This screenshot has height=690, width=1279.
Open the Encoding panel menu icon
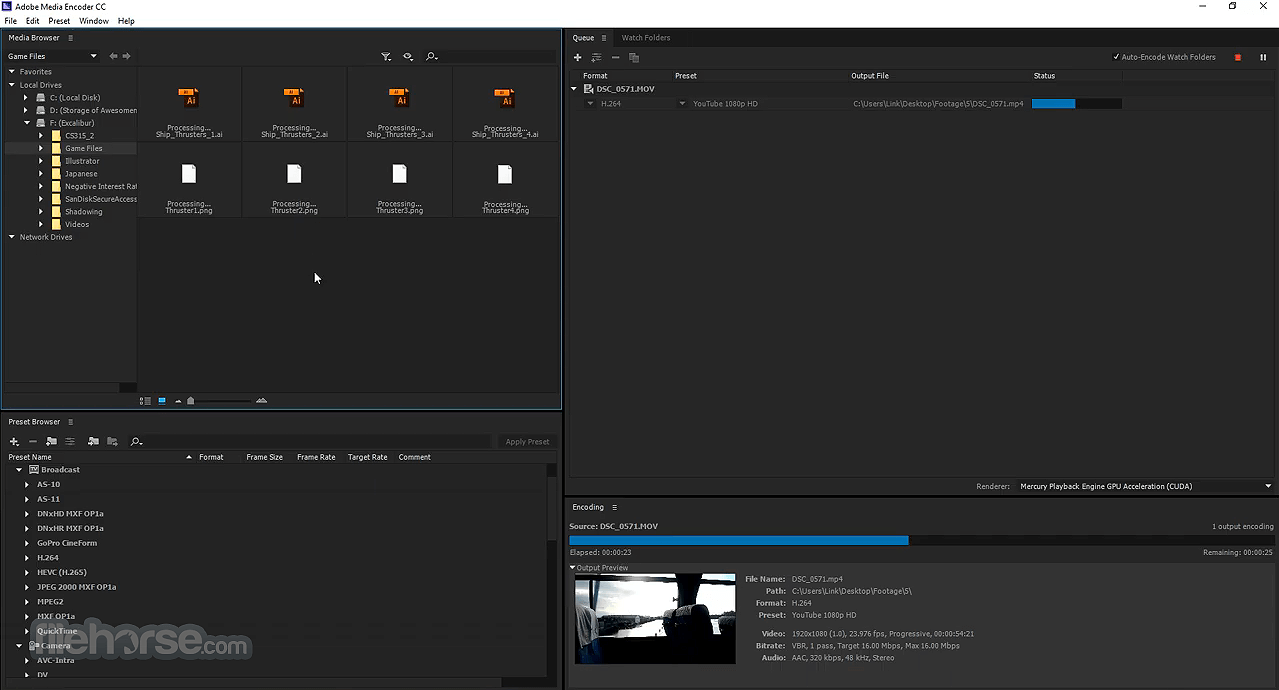614,507
